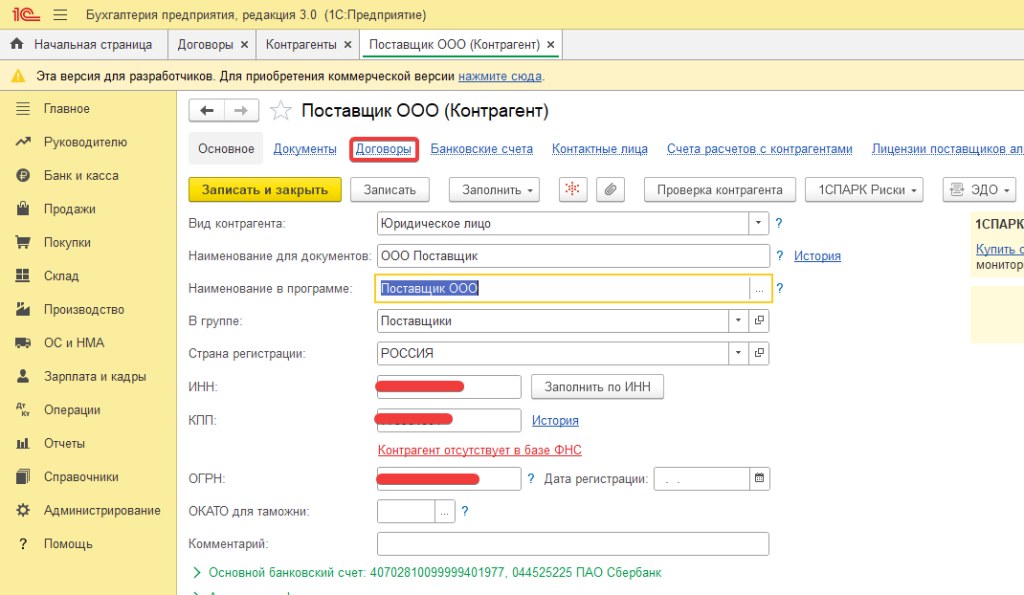Click the paperclip attached files icon
This screenshot has width=1024, height=595.
click(610, 189)
